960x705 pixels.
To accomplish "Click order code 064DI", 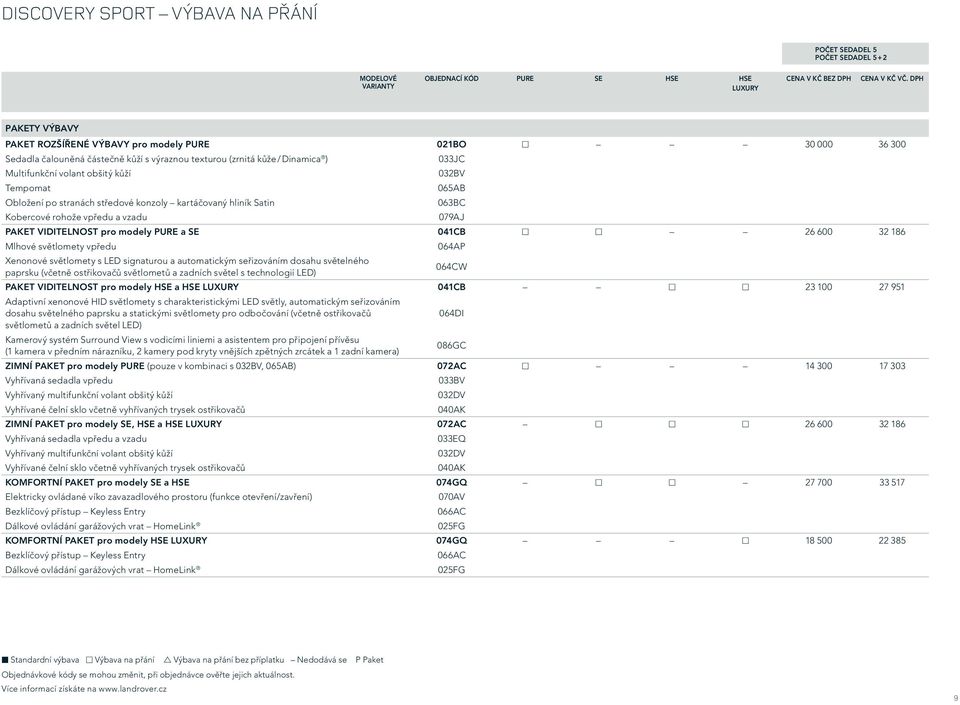I will click(451, 313).
